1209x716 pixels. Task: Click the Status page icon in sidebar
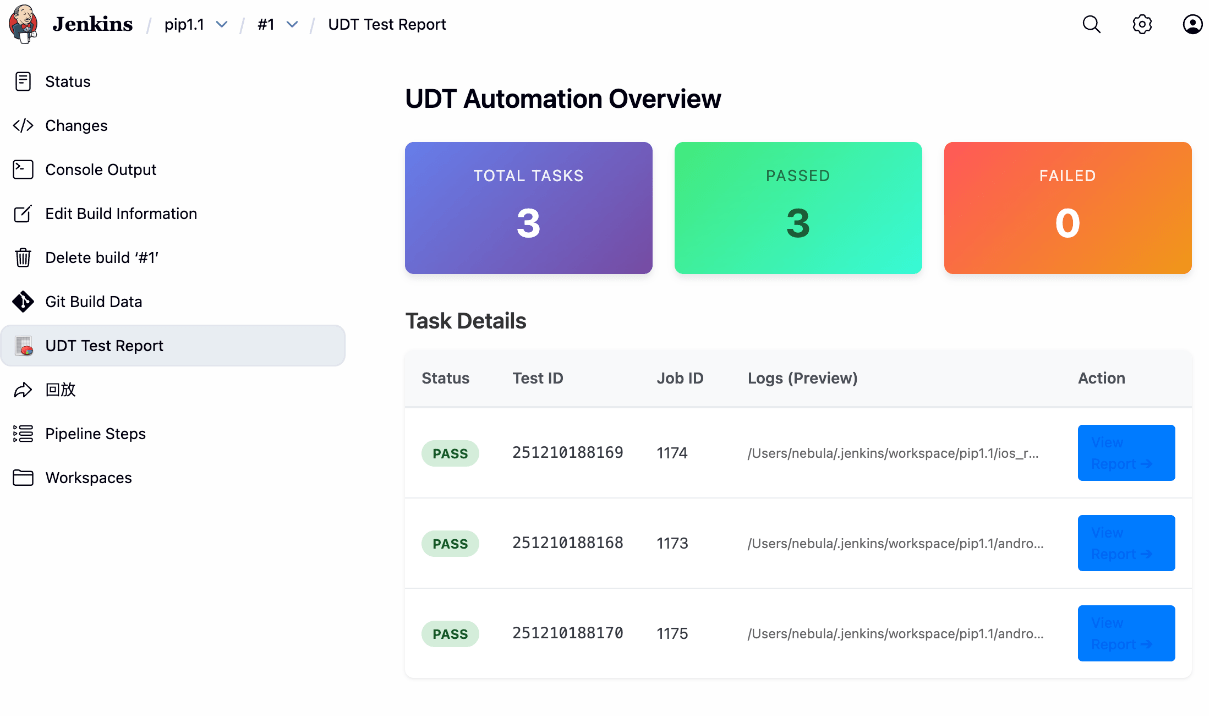(23, 82)
